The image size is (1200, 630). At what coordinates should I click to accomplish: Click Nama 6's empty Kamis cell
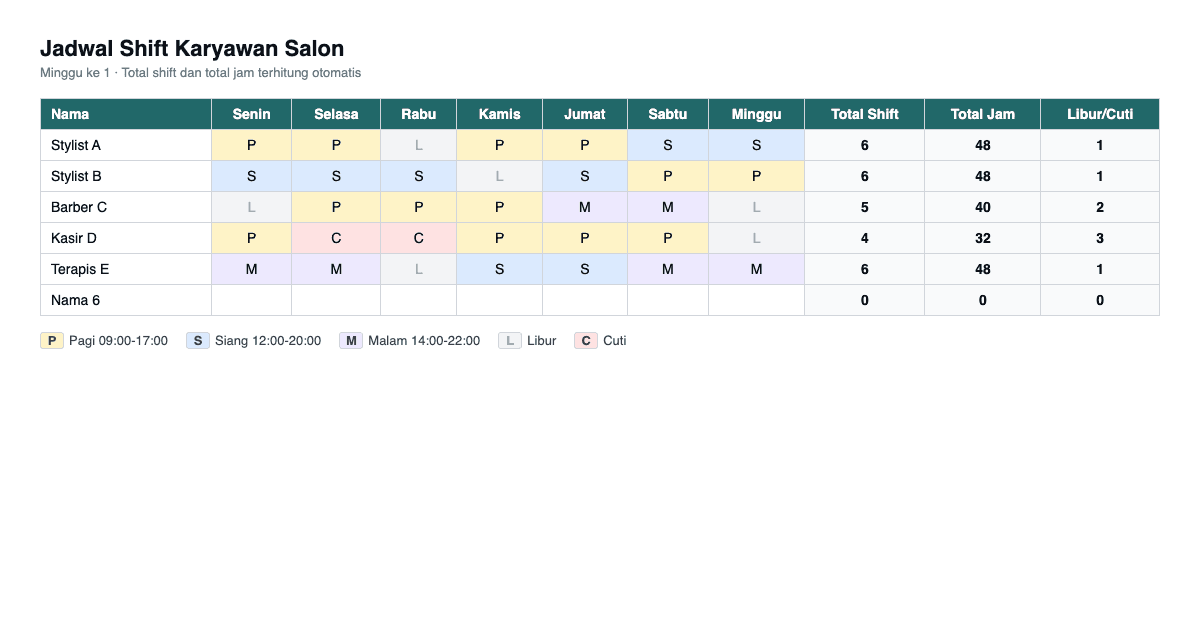tap(499, 300)
